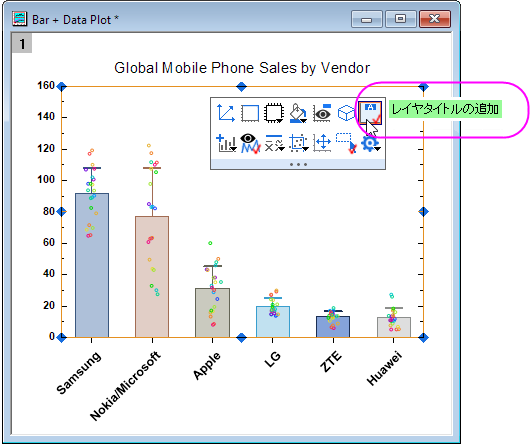Click the rescale axes arrows icon

pos(322,143)
